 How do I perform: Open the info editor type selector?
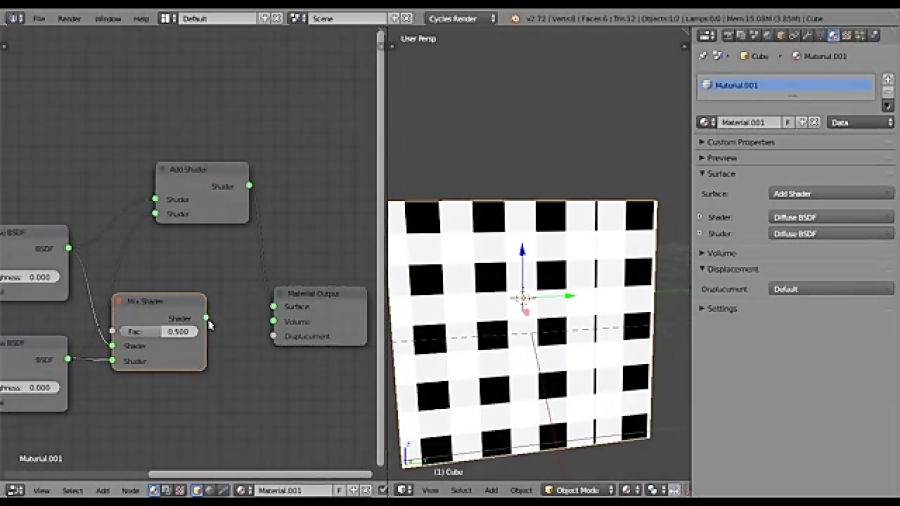[x=14, y=18]
